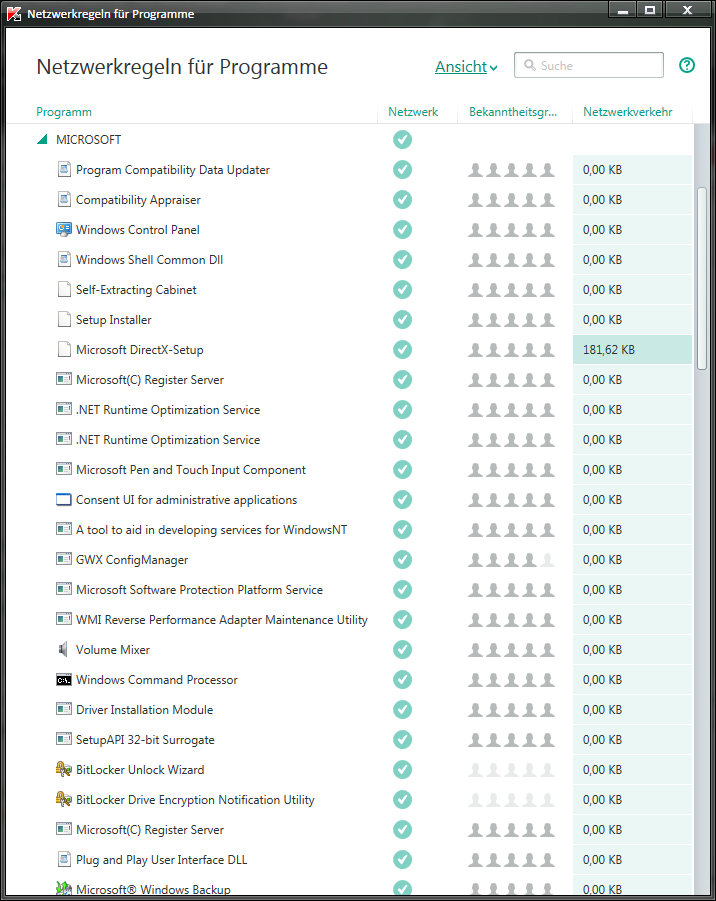
Task: Toggle network status for Windows Control Panel
Action: click(x=402, y=229)
